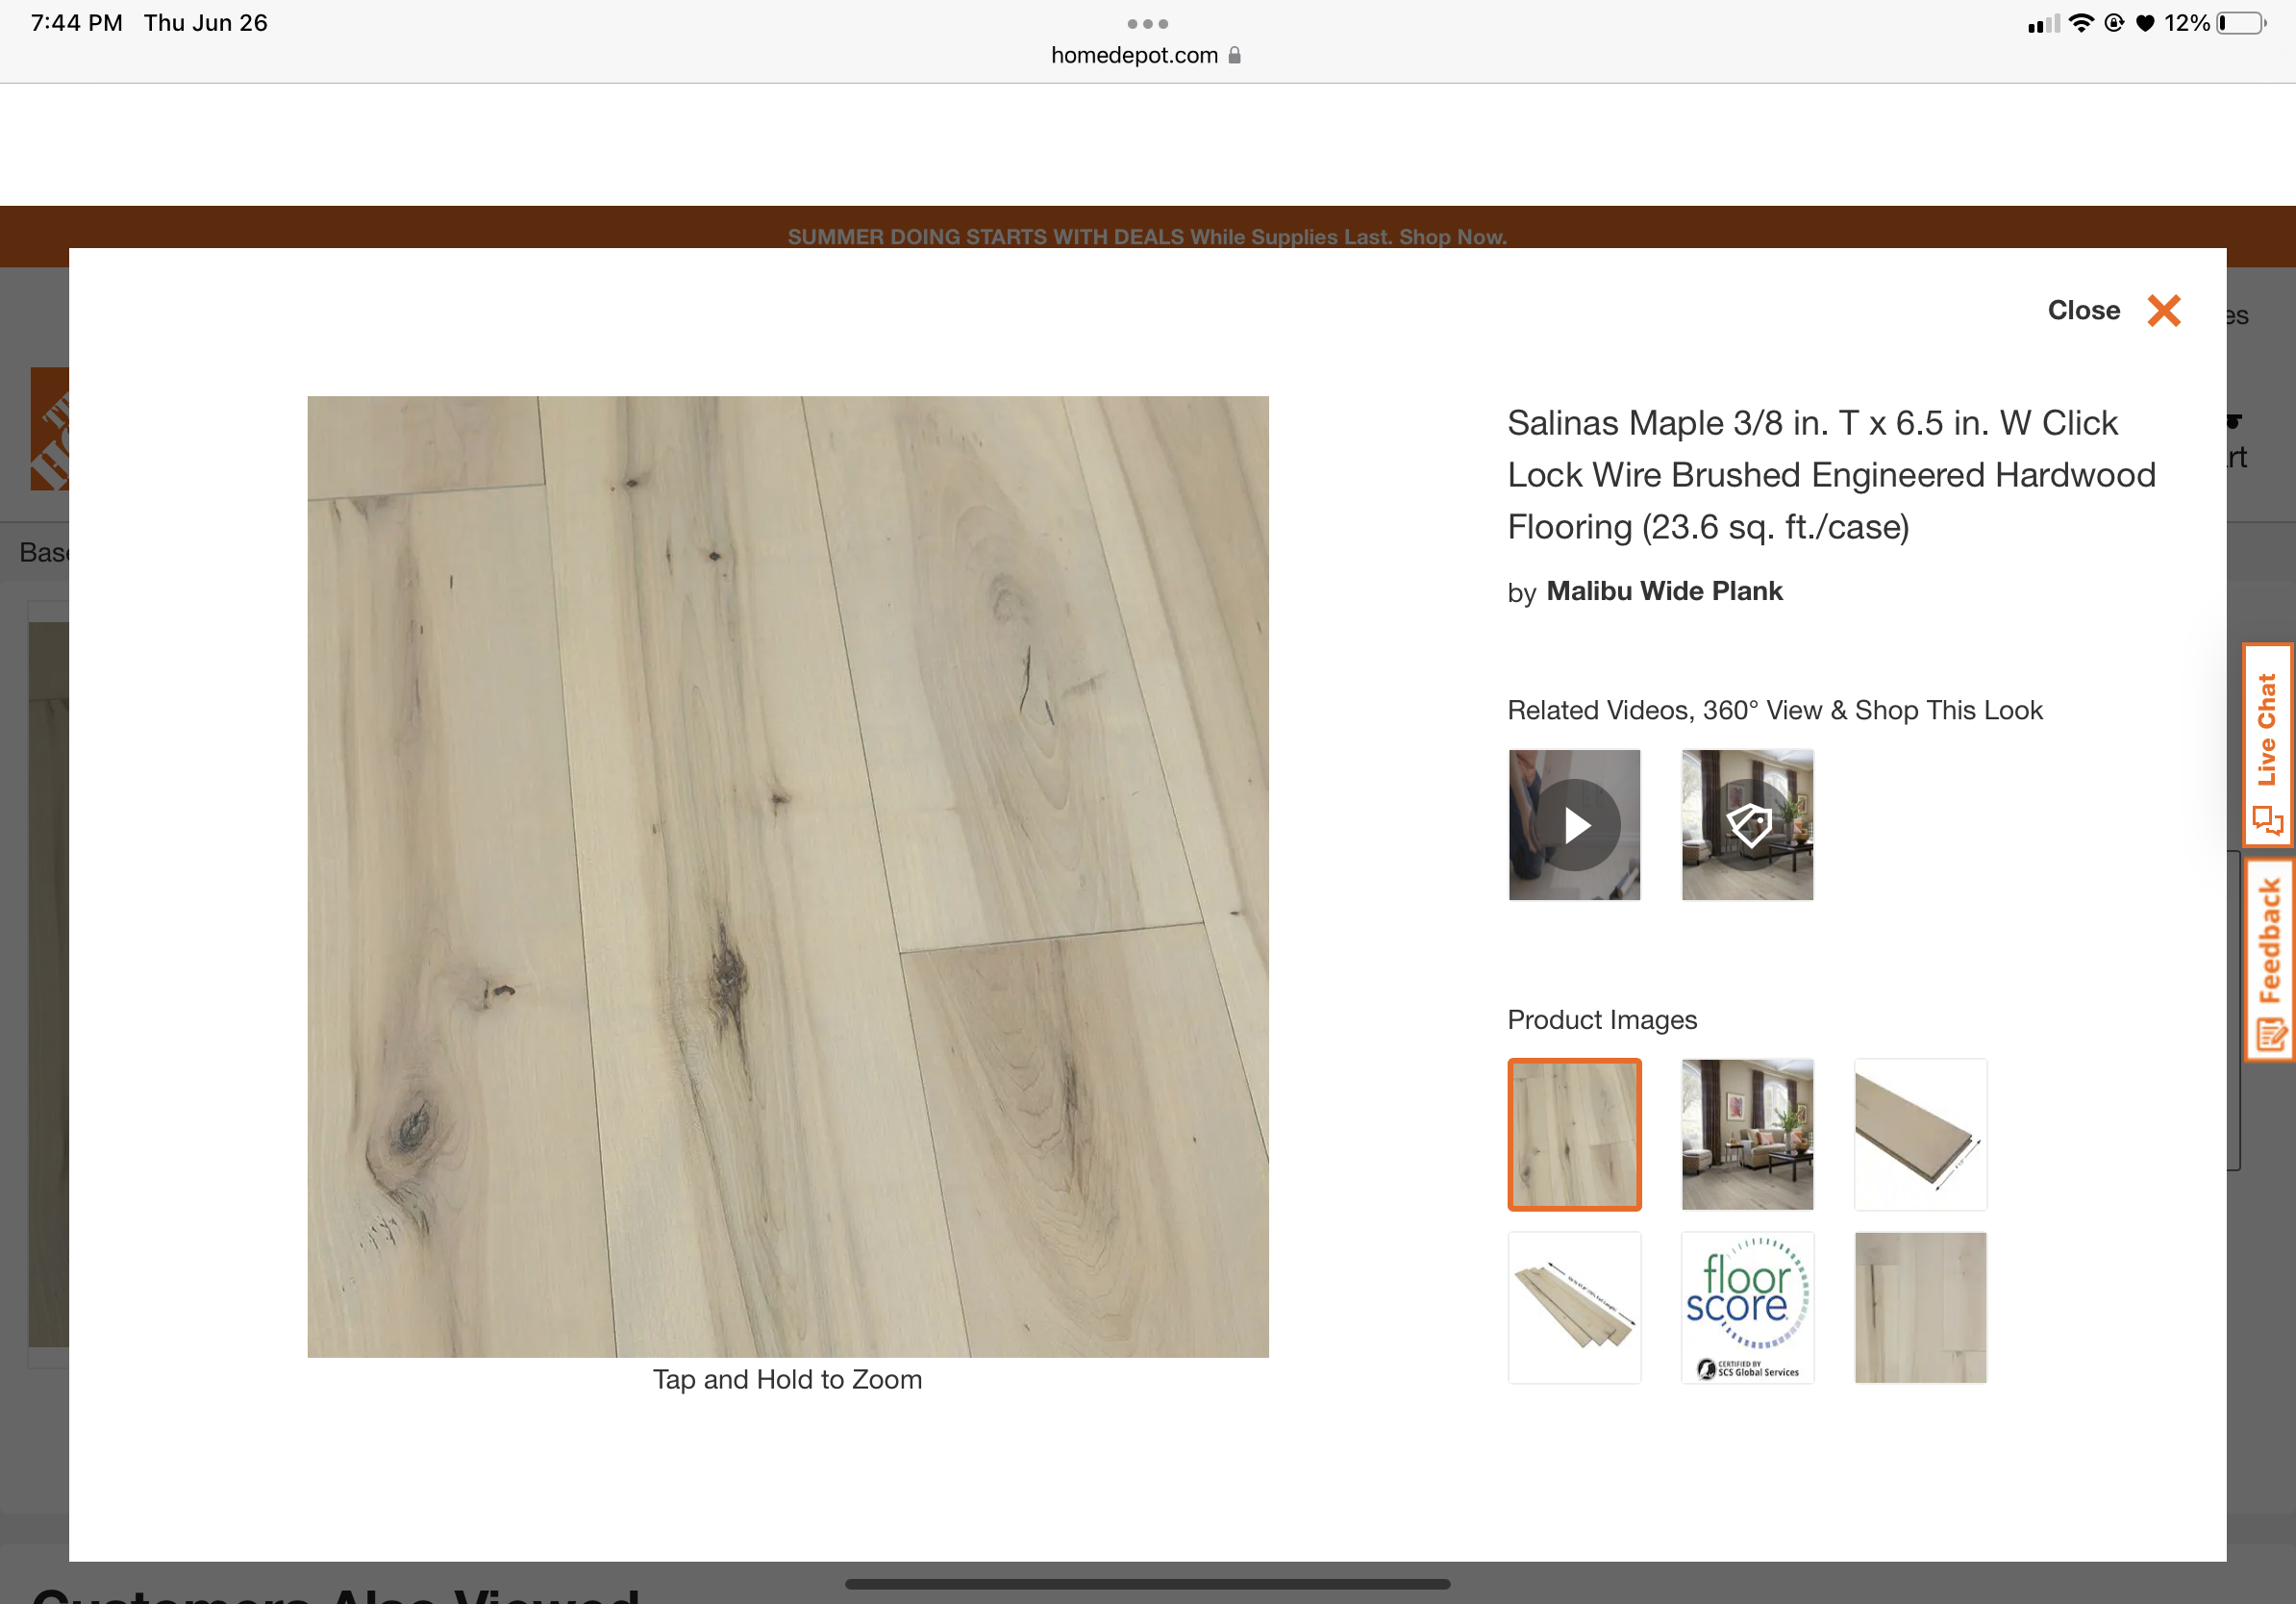
Task: Tap the main flooring product image
Action: [x=787, y=876]
